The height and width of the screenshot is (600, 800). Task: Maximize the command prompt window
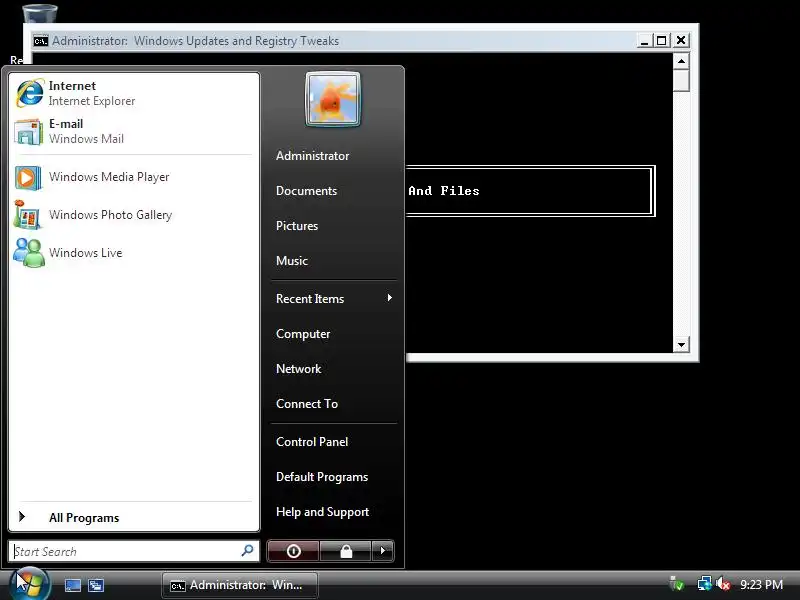coord(662,41)
